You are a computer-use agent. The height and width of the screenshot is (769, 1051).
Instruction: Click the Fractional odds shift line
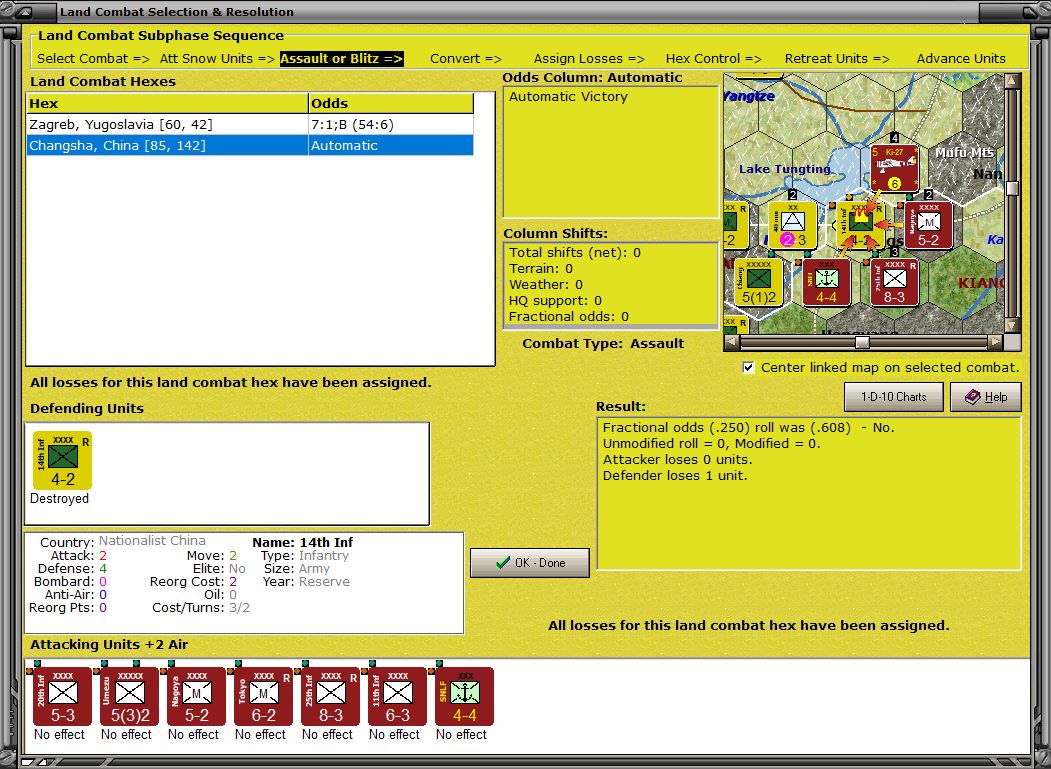tap(568, 316)
